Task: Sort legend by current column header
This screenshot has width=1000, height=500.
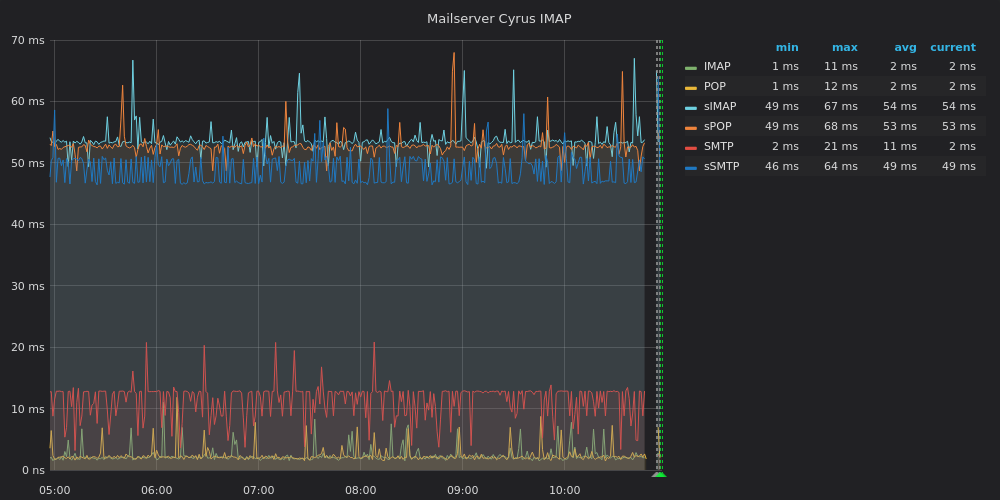Action: (953, 47)
